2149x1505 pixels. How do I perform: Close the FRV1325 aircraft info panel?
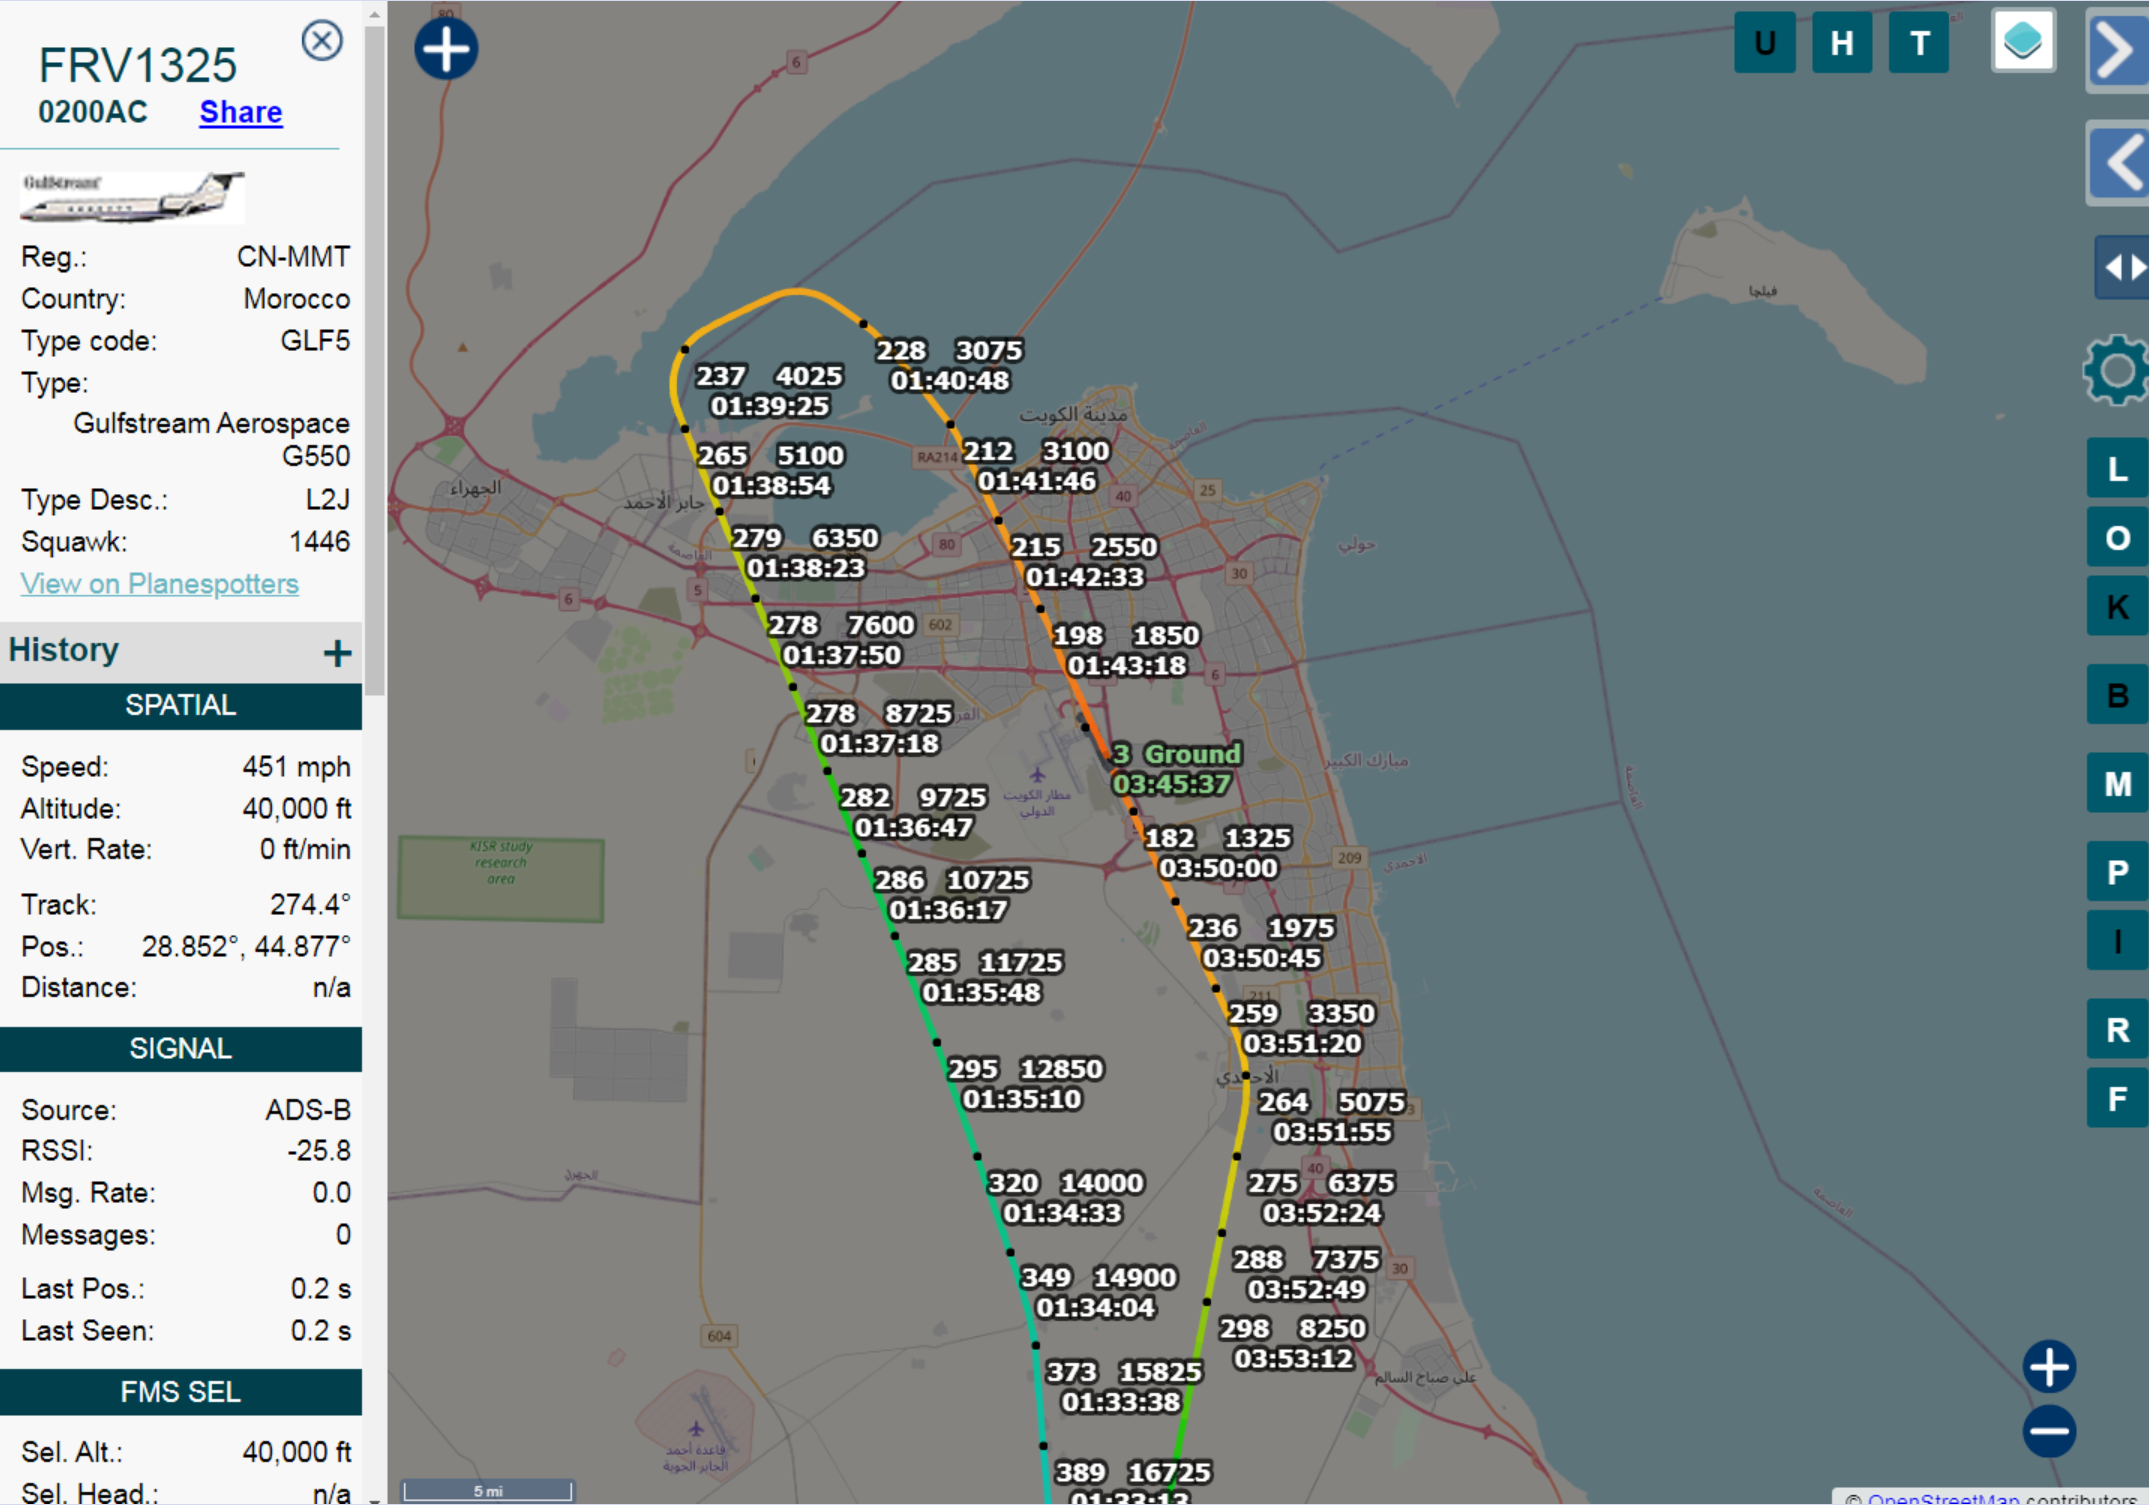click(322, 41)
